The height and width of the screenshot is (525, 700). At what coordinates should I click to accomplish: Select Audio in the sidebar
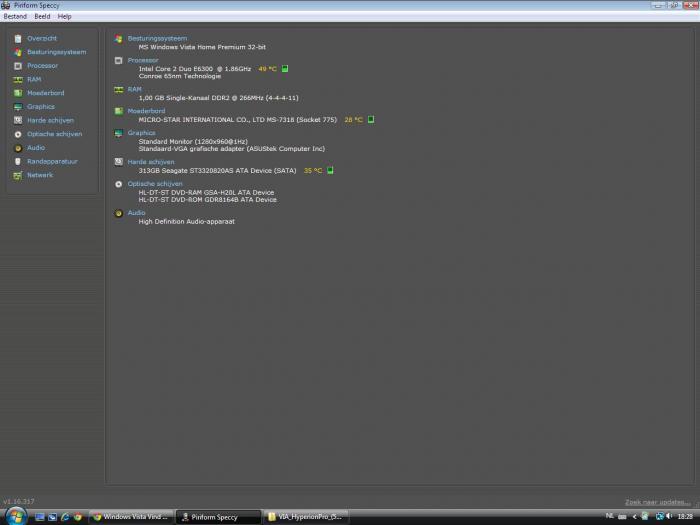click(36, 148)
